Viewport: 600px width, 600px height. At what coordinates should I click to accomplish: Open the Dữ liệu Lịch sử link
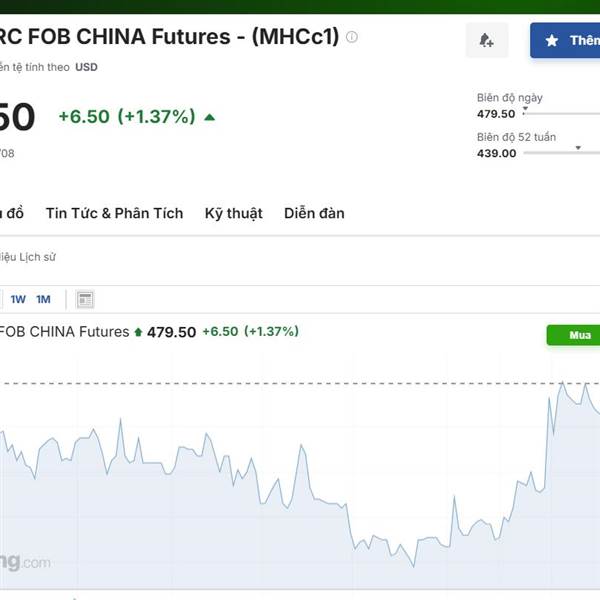click(x=28, y=257)
